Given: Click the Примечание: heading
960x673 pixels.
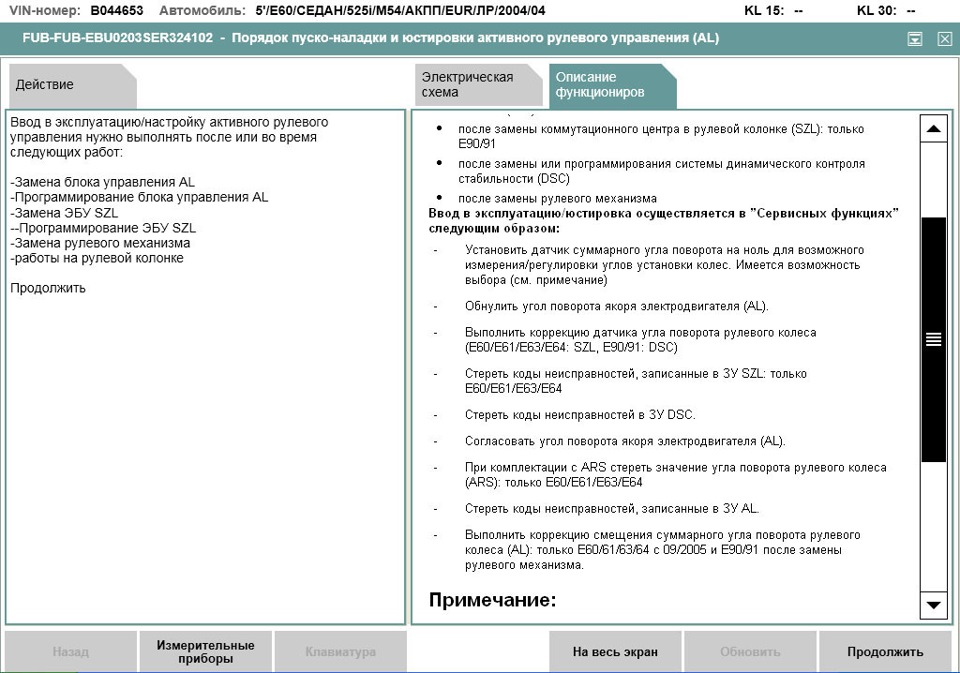Looking at the screenshot, I should coord(492,600).
